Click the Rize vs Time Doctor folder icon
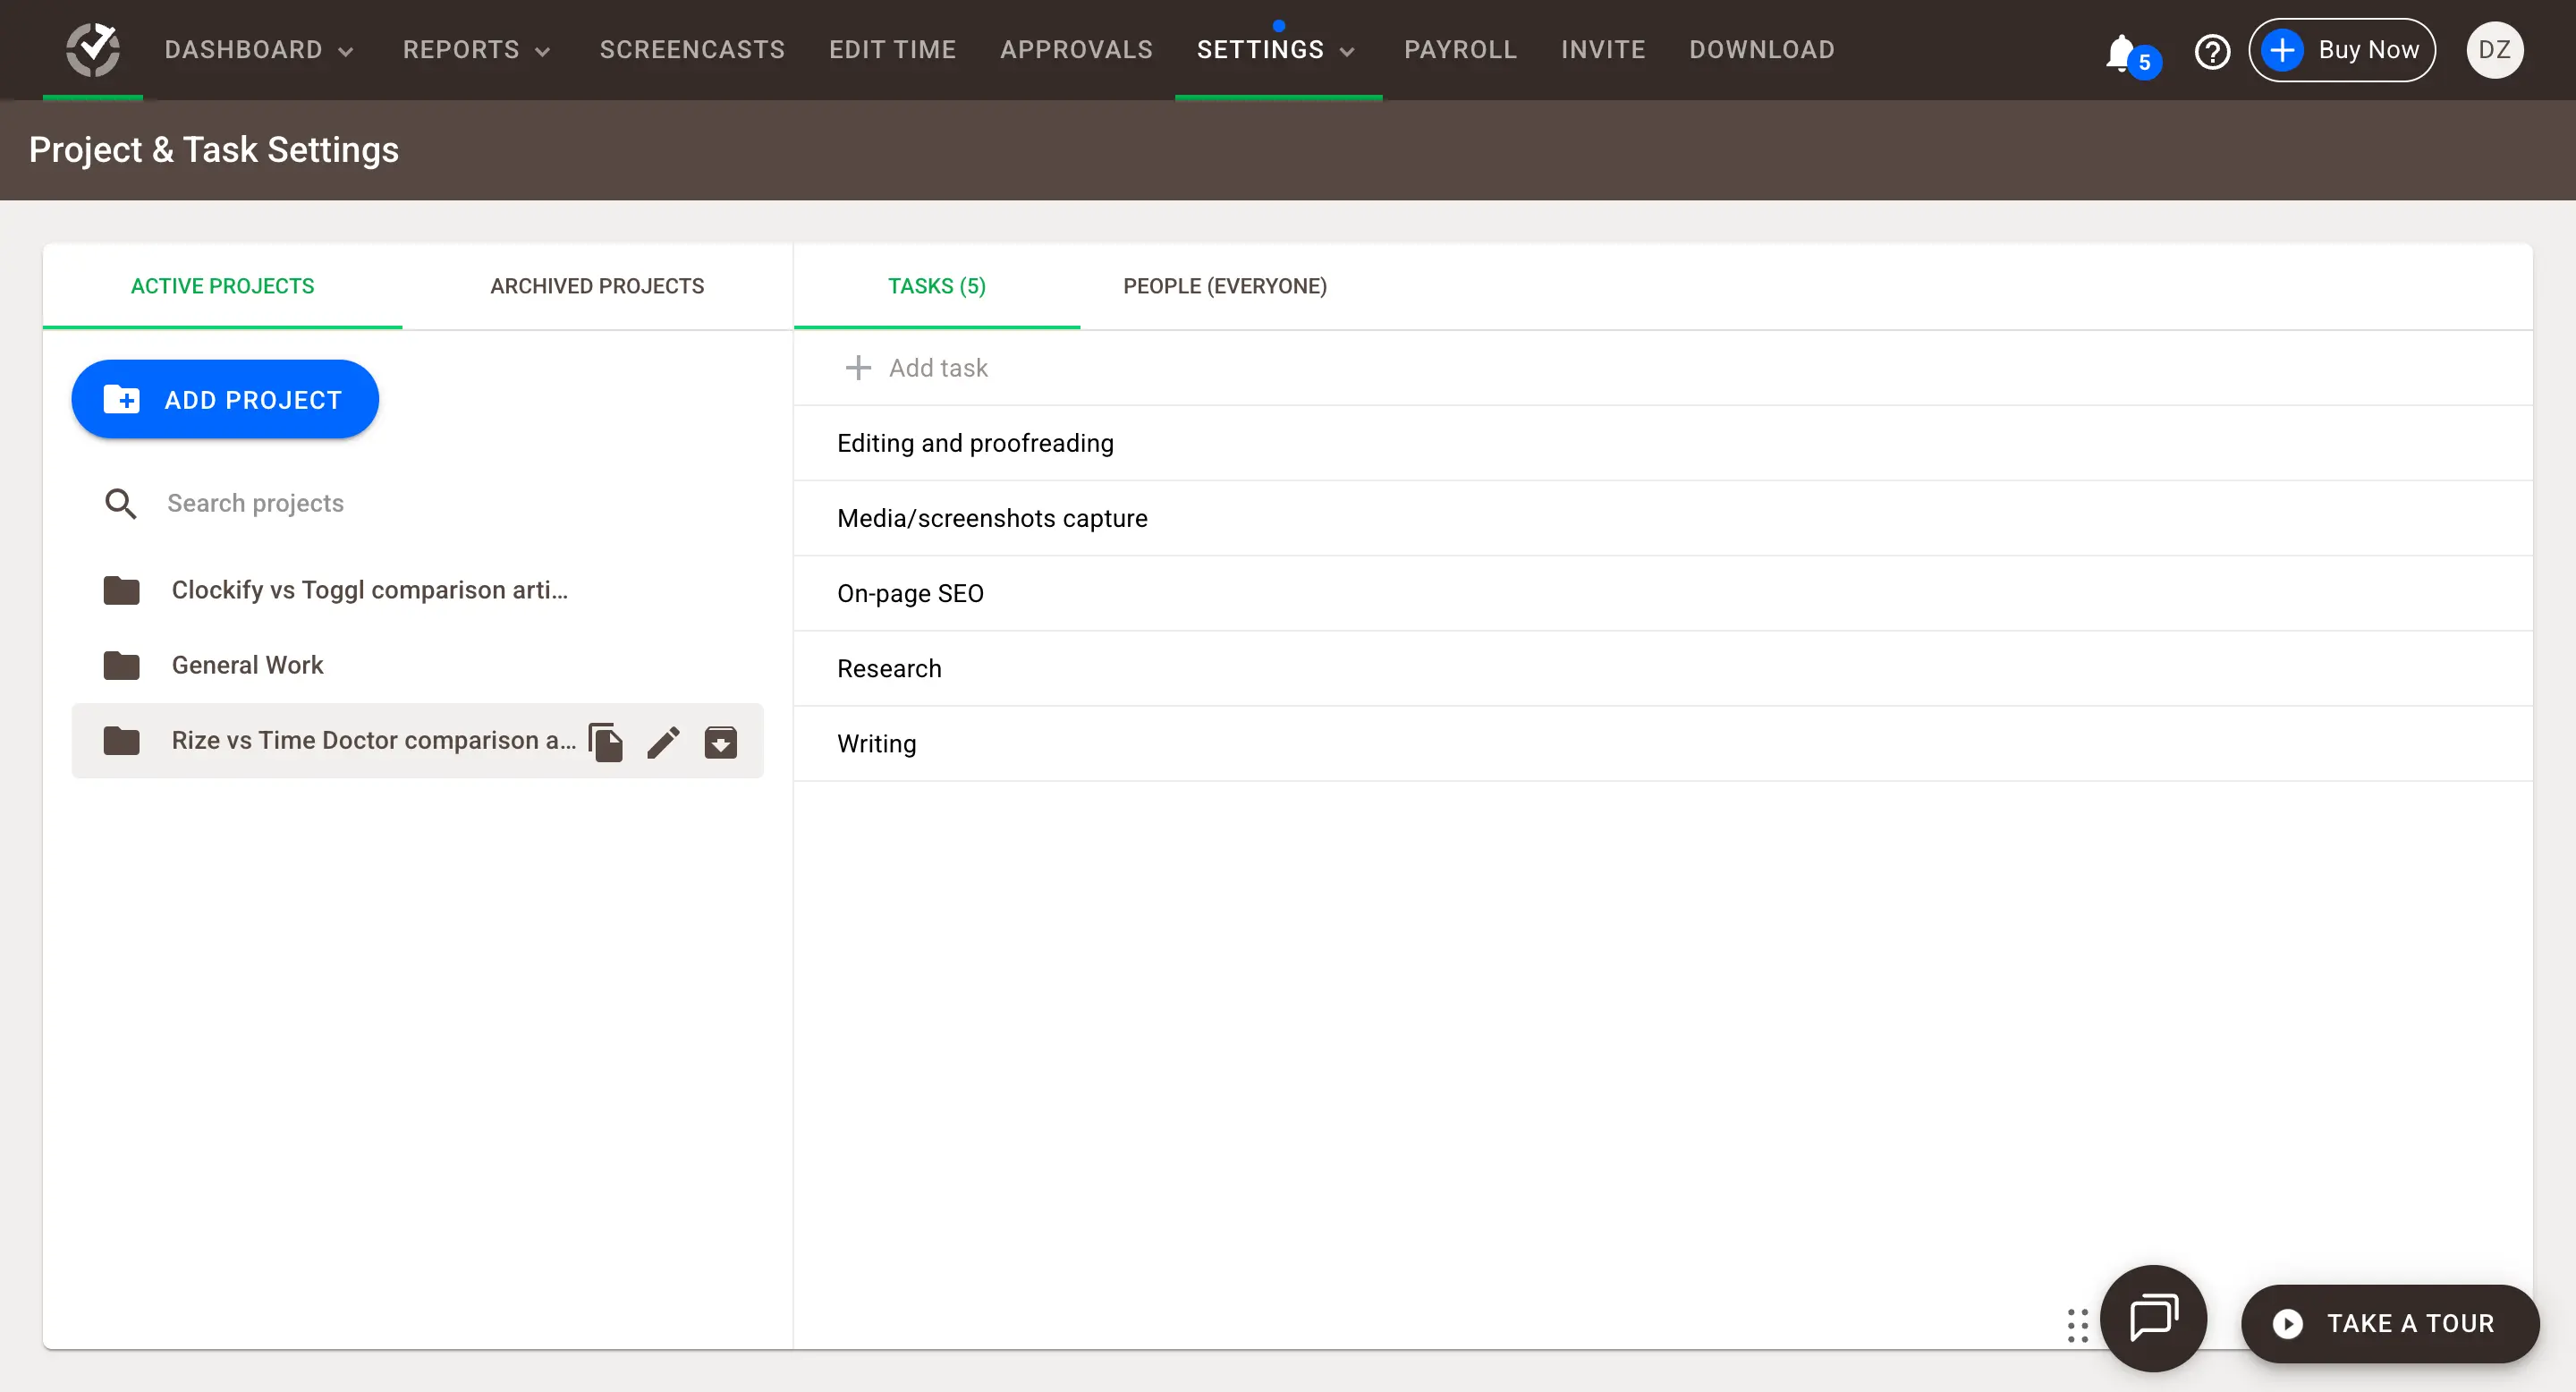This screenshot has width=2576, height=1392. [121, 740]
